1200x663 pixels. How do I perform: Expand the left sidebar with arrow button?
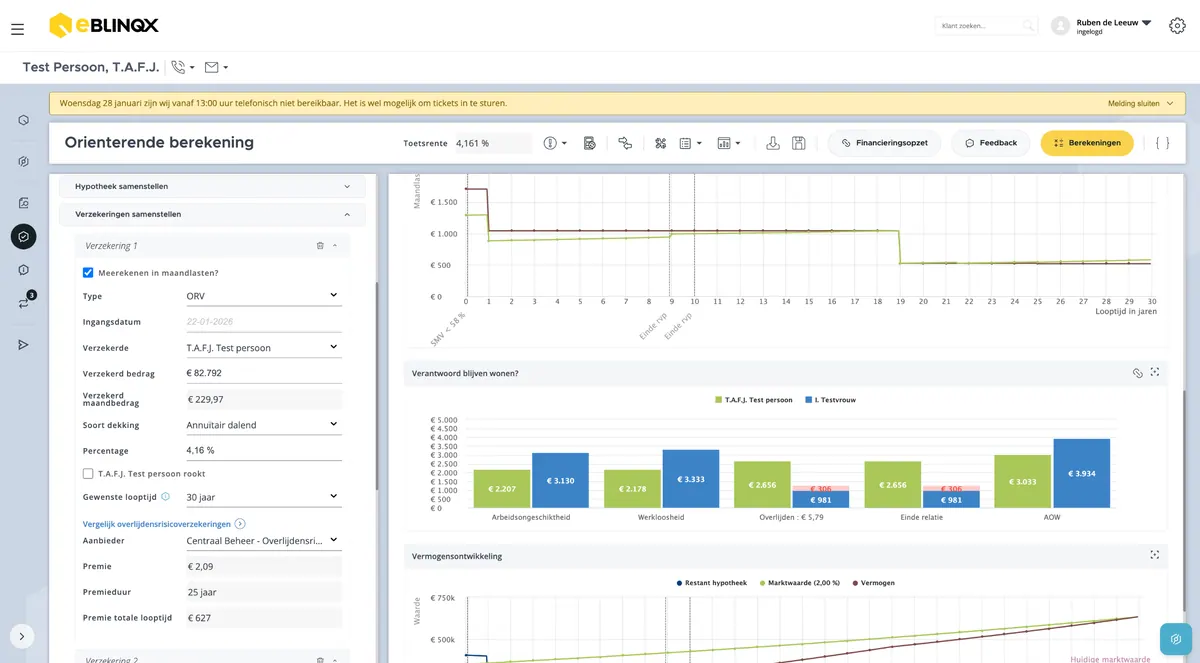tap(22, 635)
